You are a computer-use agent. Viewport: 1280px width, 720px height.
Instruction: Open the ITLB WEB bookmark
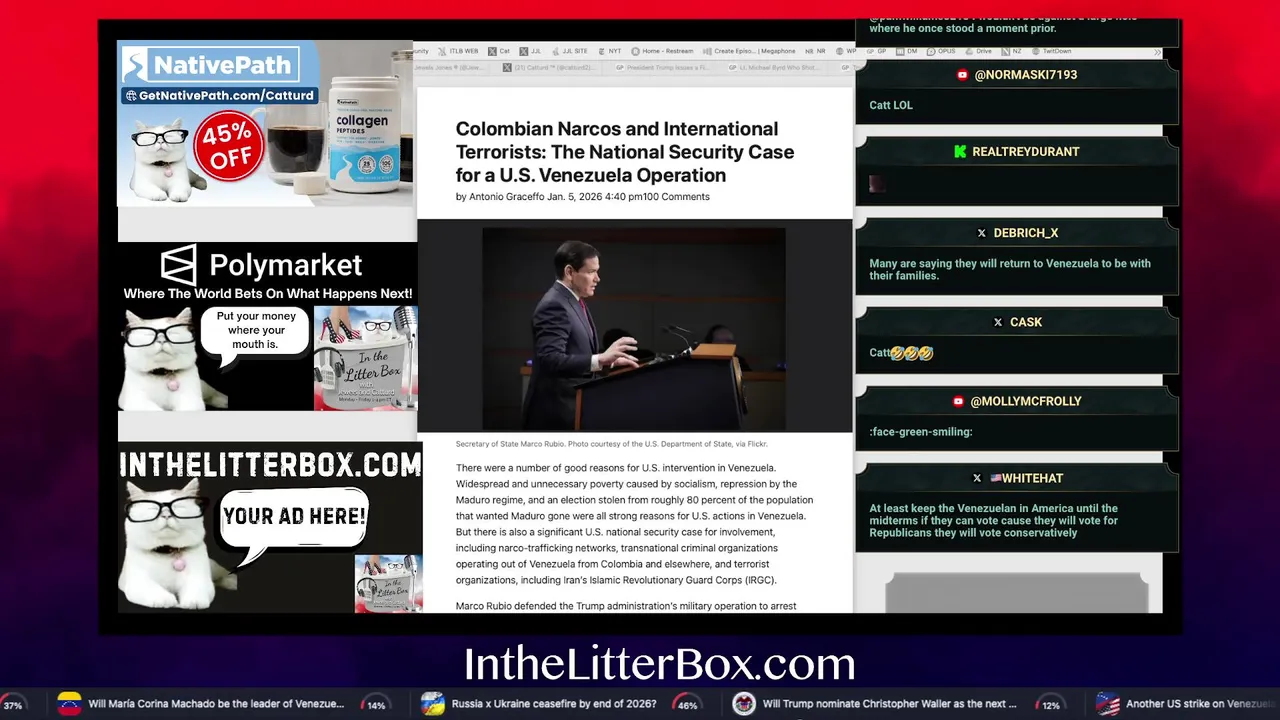(x=458, y=51)
